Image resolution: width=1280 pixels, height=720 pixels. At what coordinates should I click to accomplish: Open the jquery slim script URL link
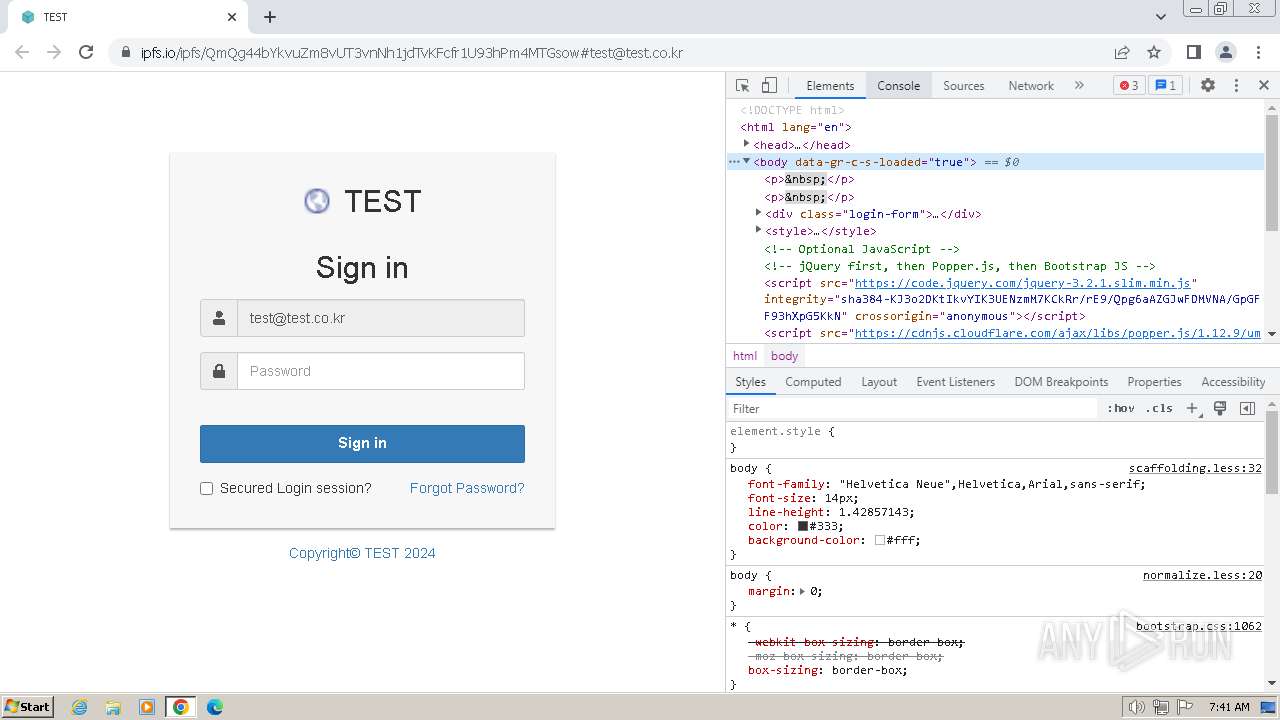pos(1023,283)
